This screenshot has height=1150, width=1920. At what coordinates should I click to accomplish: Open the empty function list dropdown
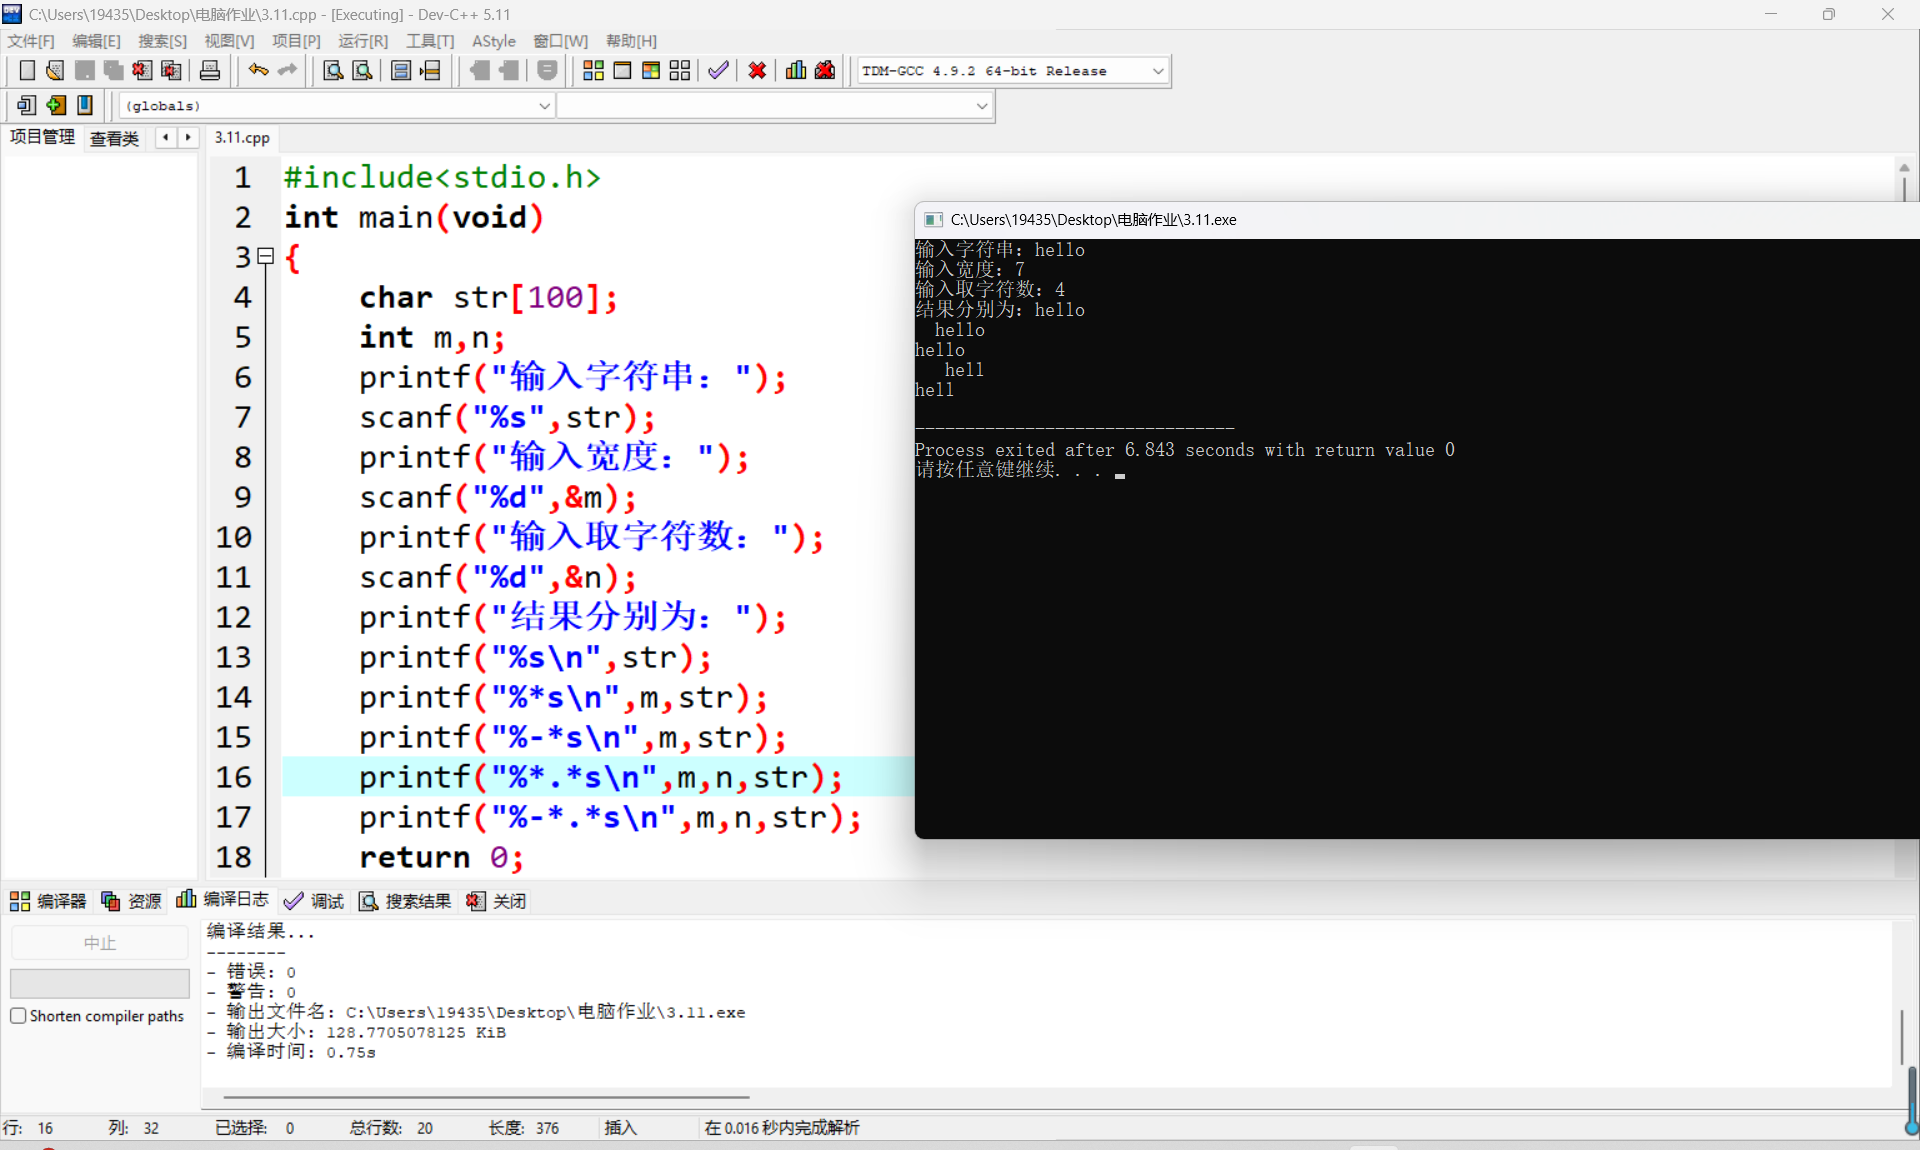point(981,106)
